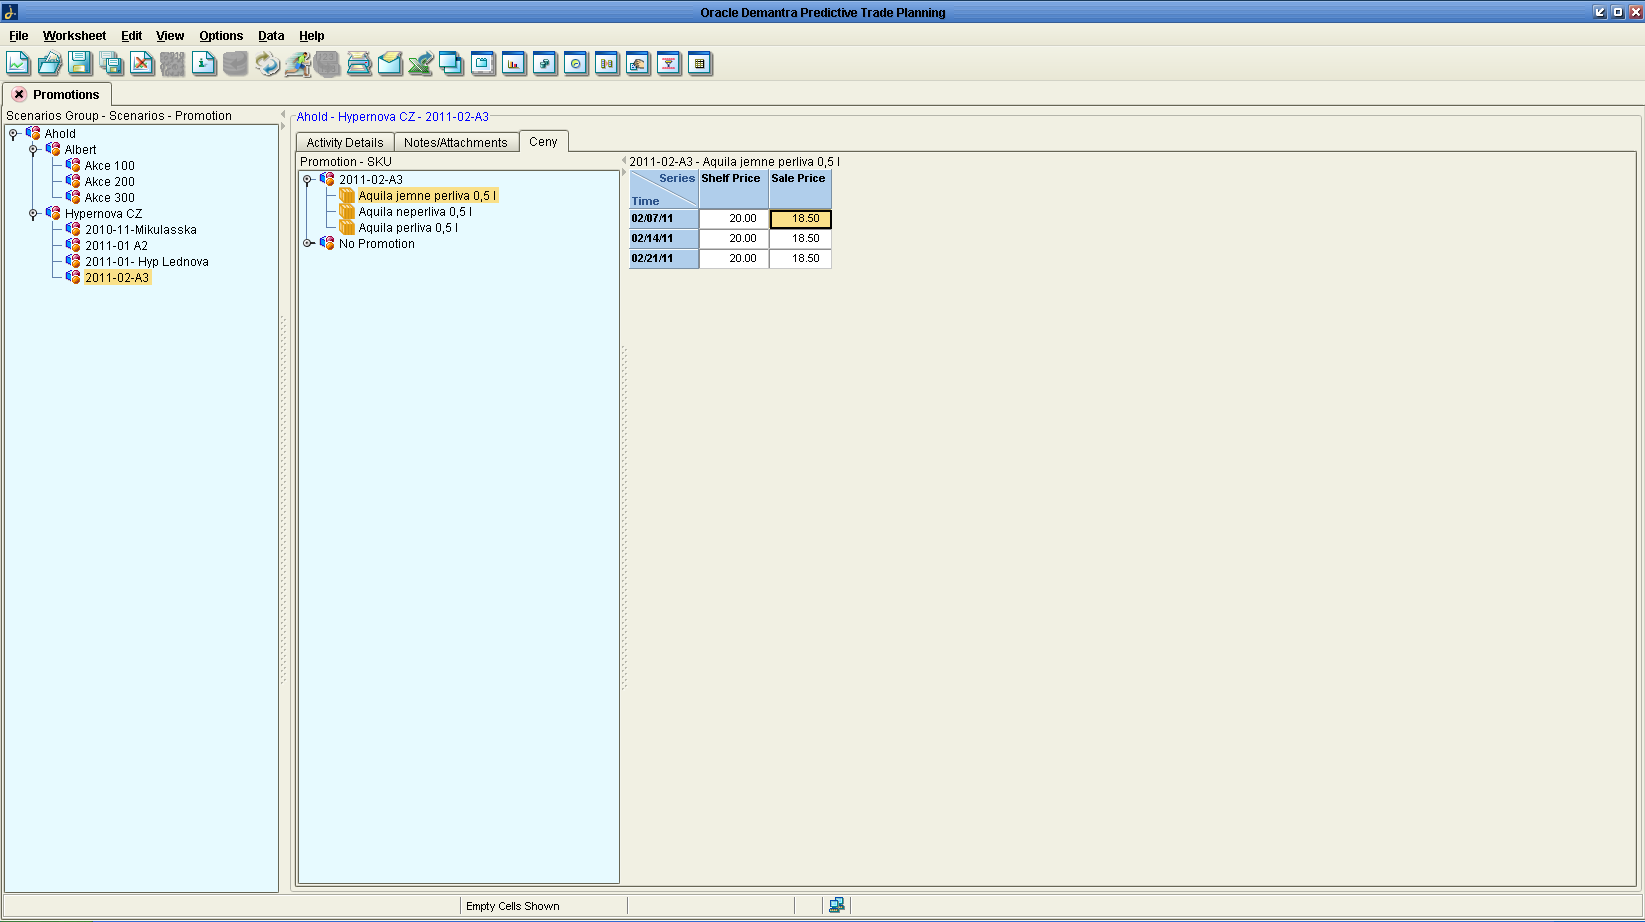Screen dimensions: 1645x922
Task: Open the File menu
Action: pos(18,35)
